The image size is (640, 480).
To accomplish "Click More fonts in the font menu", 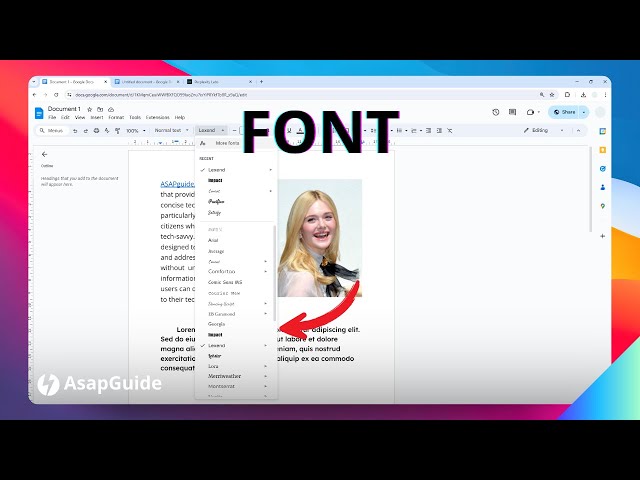I will [227, 143].
